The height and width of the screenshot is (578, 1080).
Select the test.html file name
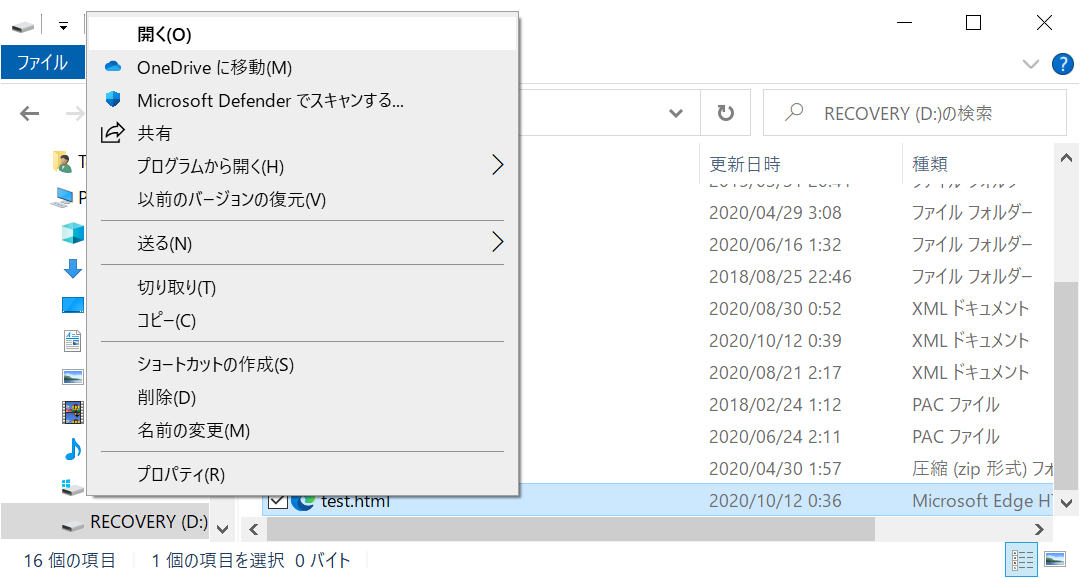(x=355, y=501)
